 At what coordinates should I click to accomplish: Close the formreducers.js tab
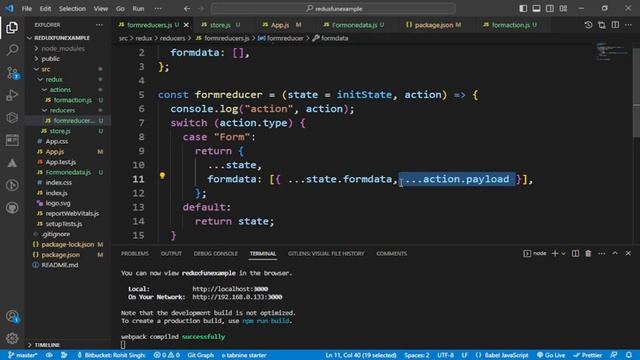click(x=186, y=25)
